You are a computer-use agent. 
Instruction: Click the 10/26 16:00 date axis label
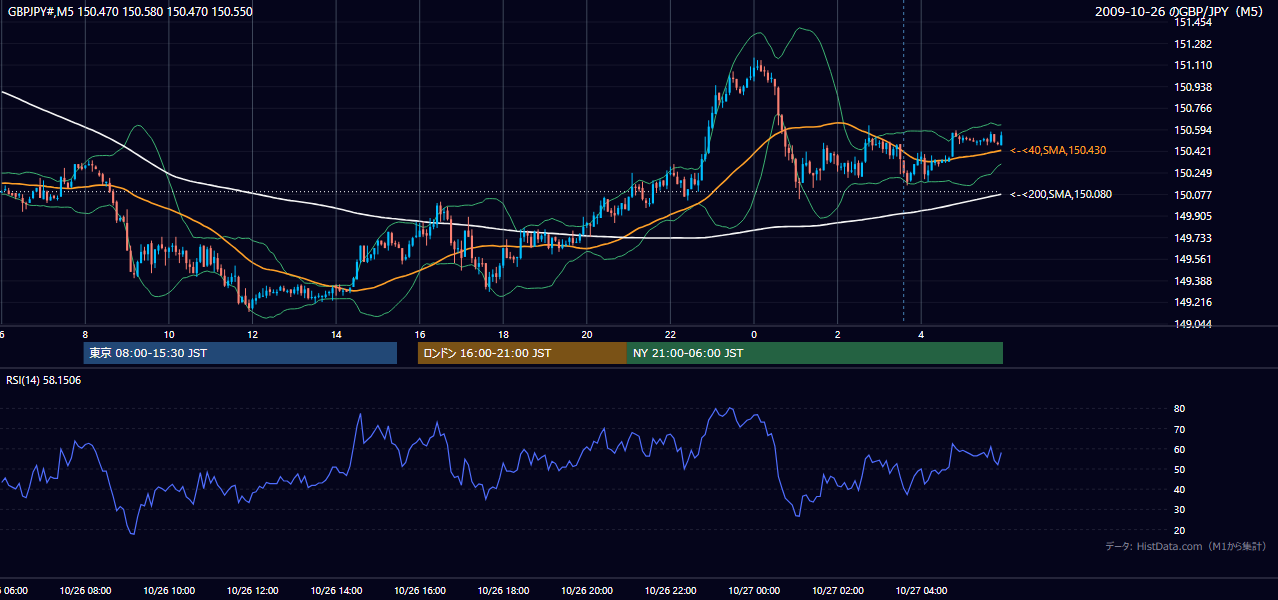420,591
